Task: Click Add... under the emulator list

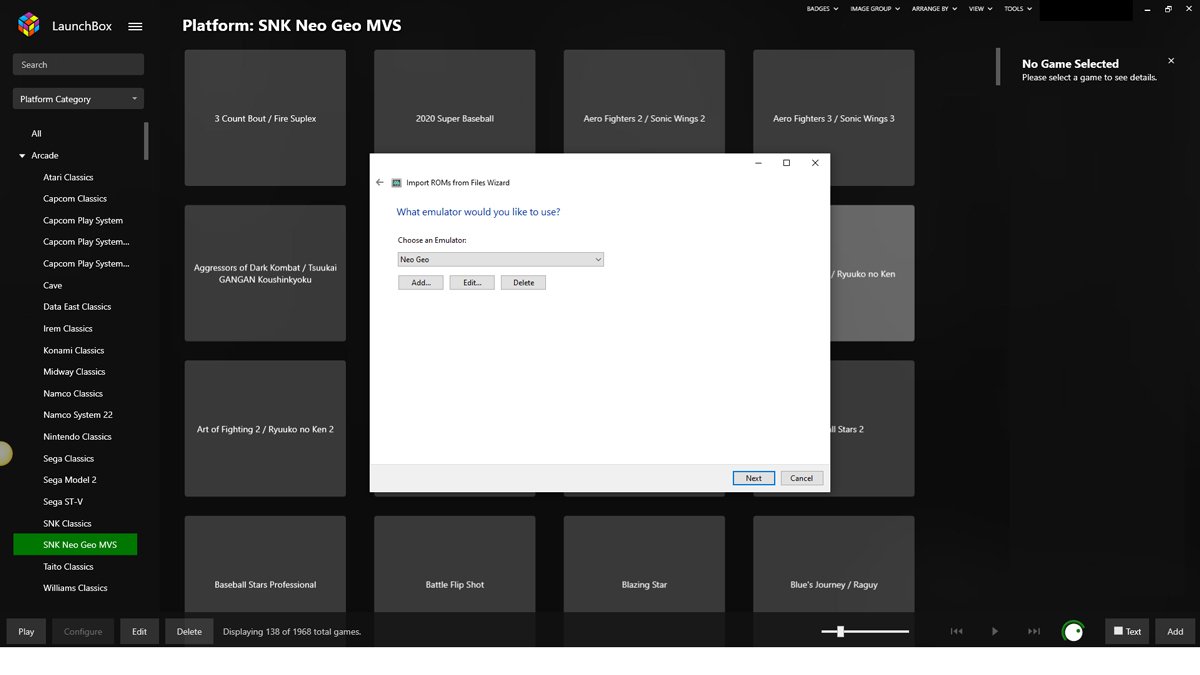Action: [x=421, y=283]
